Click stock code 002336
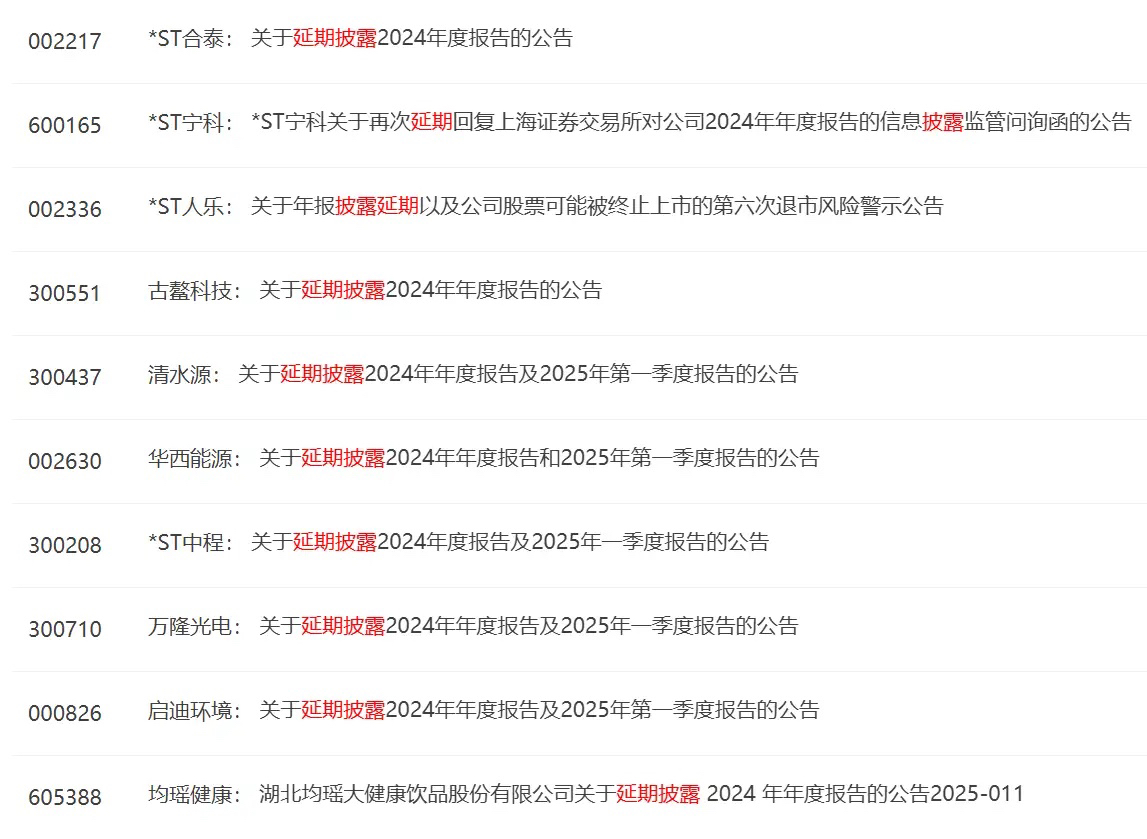 [64, 209]
